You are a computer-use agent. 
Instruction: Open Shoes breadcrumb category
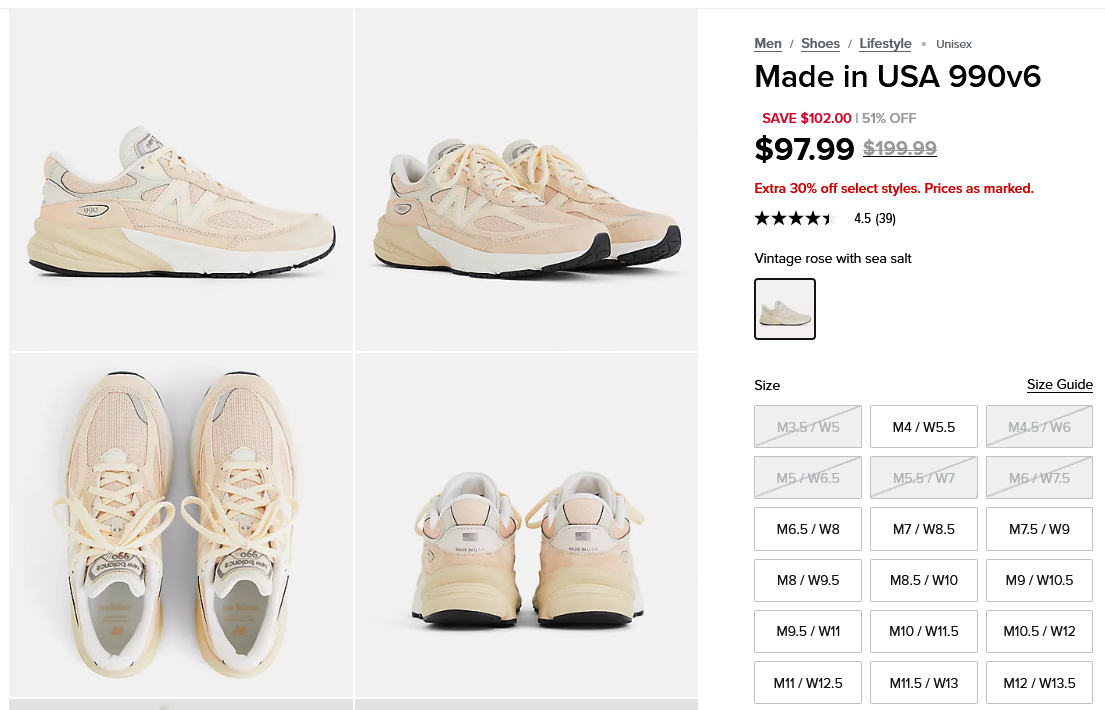tap(820, 43)
